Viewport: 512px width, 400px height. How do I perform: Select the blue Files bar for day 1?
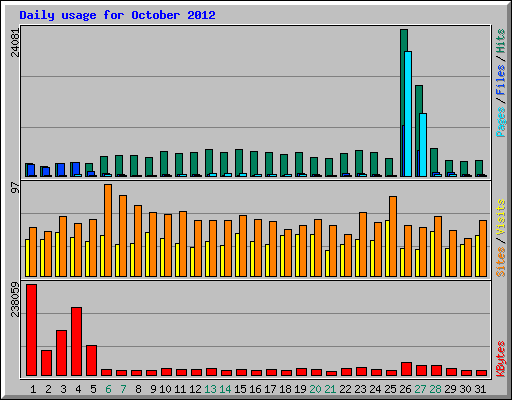31,170
